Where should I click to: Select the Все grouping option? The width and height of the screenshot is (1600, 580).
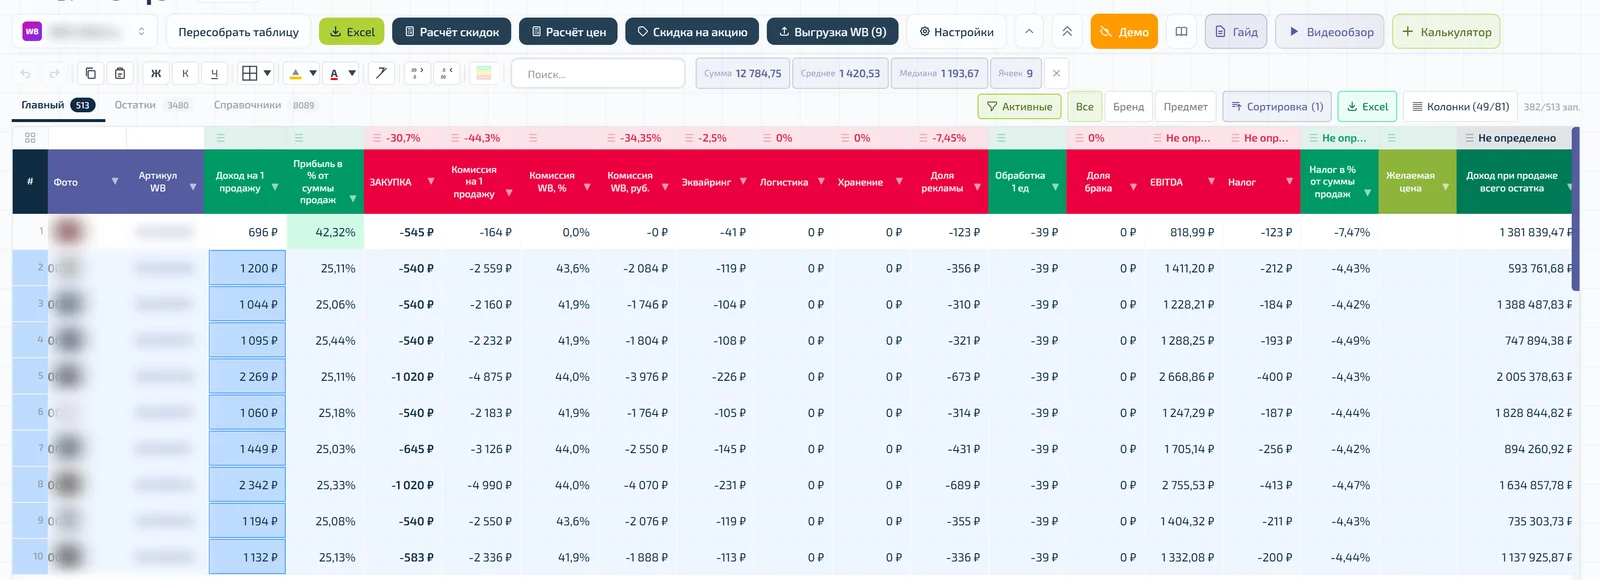(x=1084, y=106)
